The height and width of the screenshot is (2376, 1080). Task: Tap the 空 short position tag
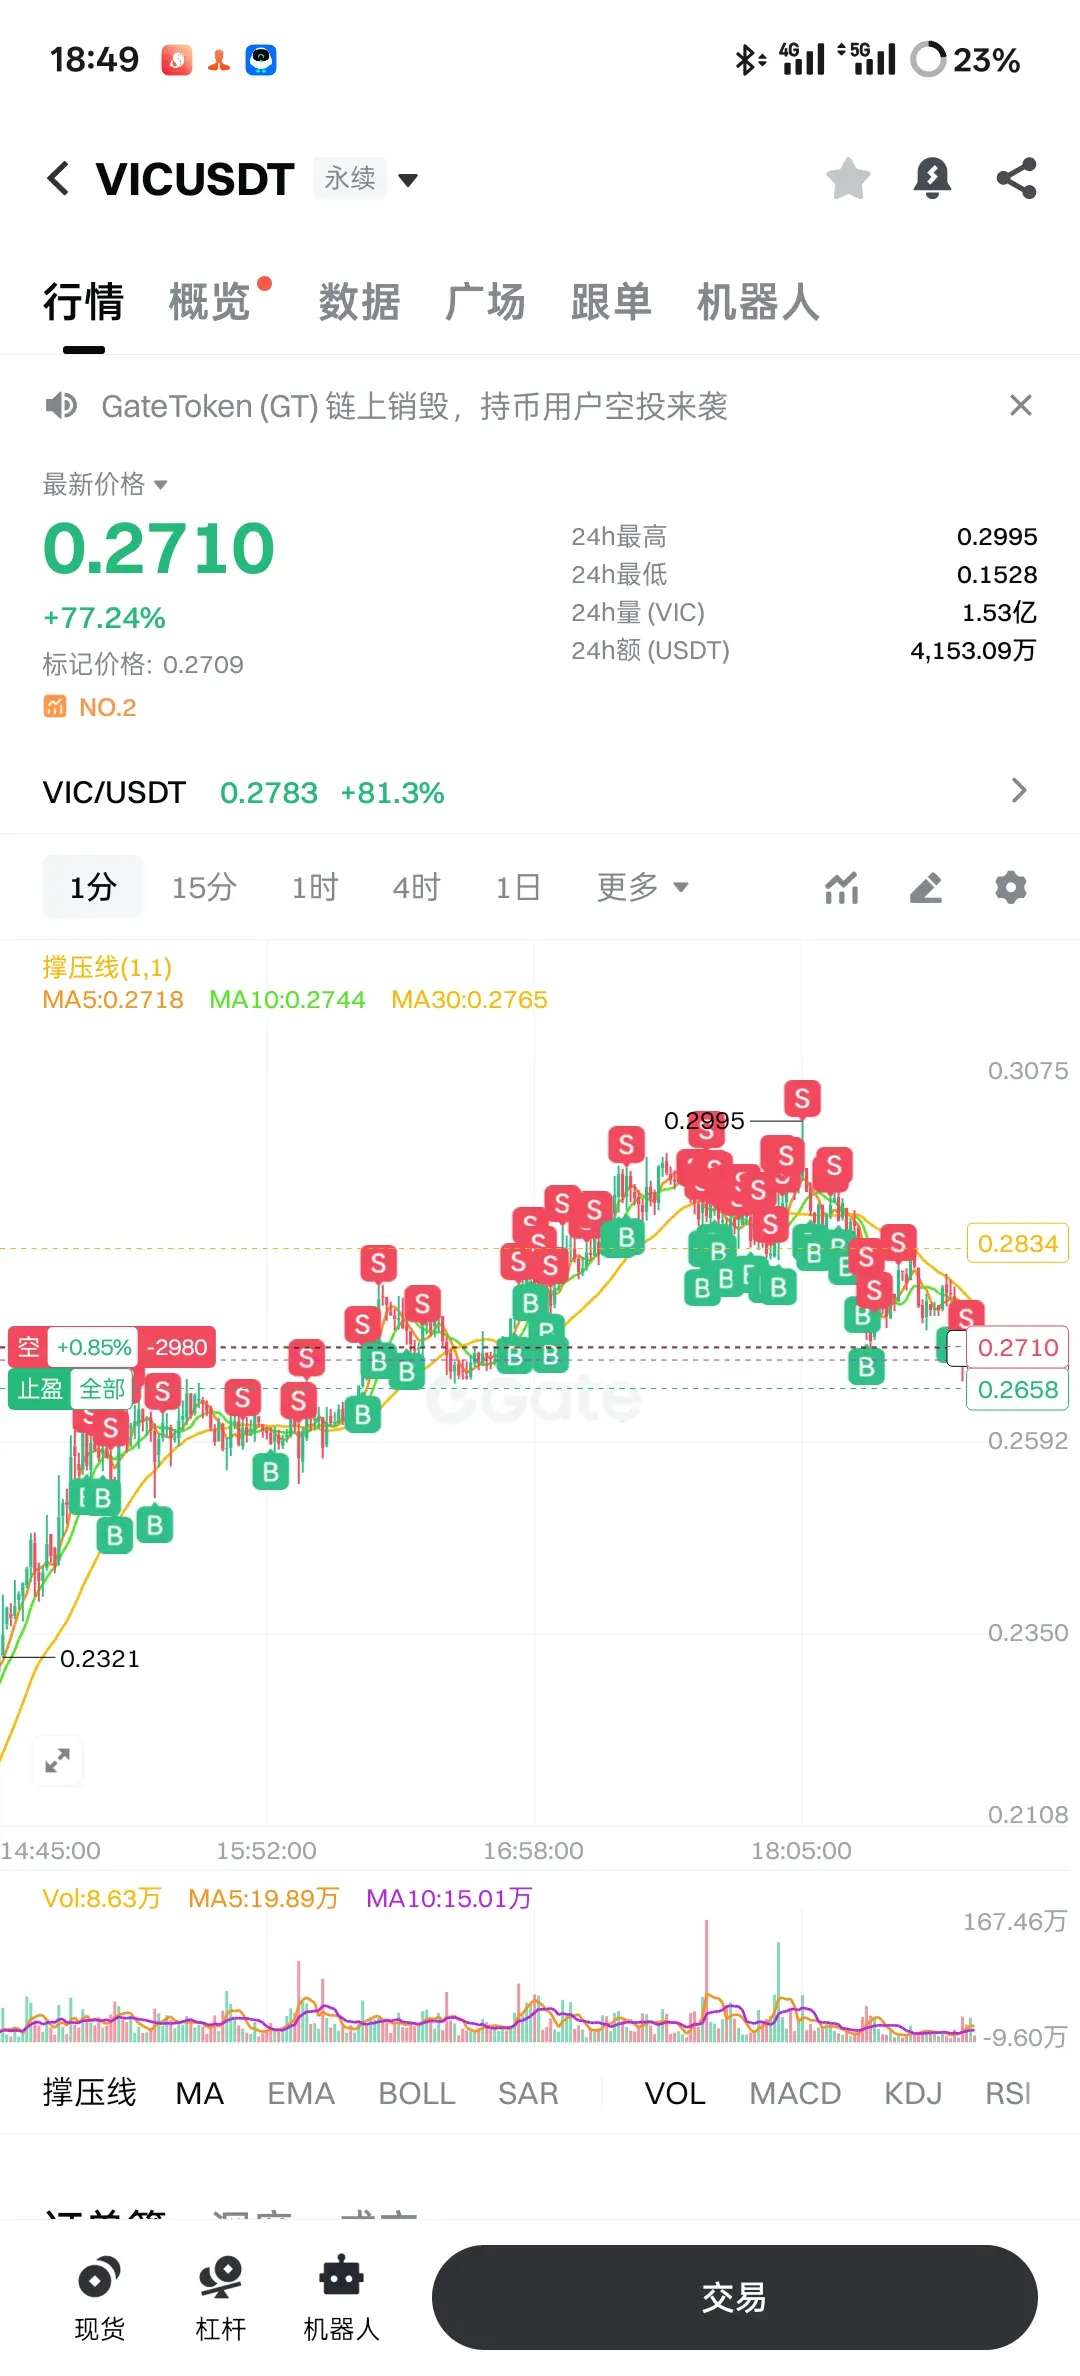tap(28, 1347)
